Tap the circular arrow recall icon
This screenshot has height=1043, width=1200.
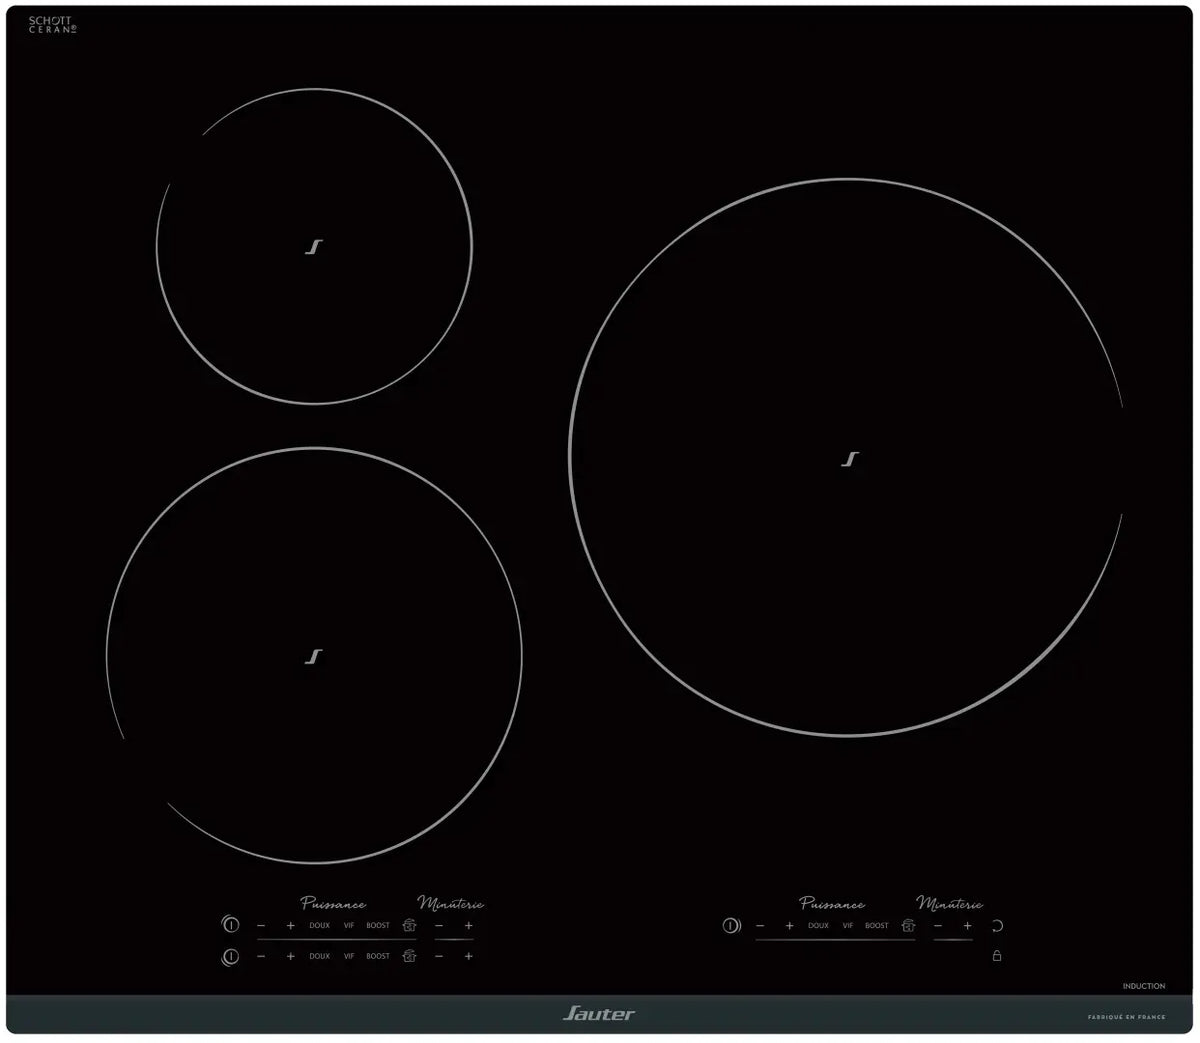pyautogui.click(x=997, y=926)
